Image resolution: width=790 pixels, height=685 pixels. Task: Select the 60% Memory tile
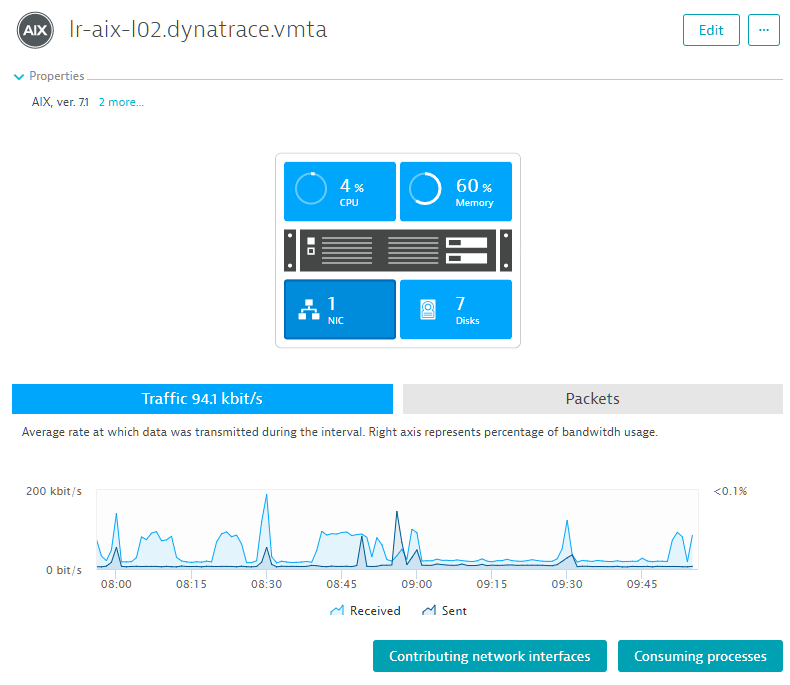455,191
